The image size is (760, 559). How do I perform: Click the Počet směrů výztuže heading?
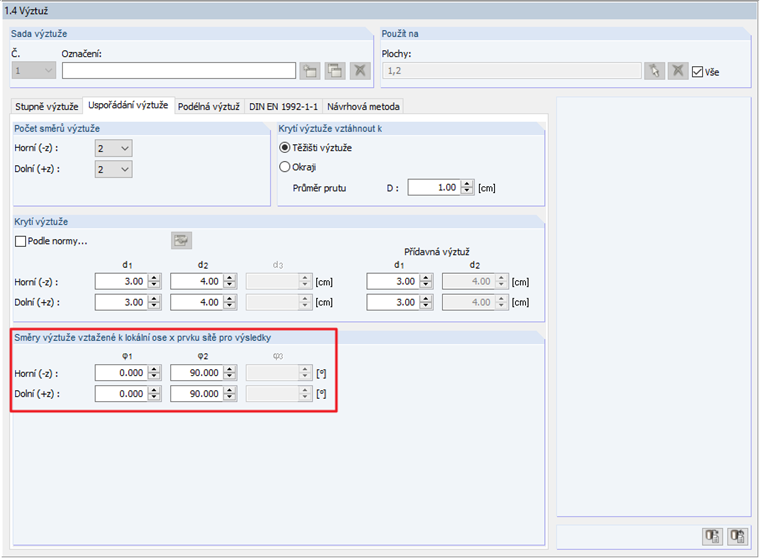tap(57, 128)
